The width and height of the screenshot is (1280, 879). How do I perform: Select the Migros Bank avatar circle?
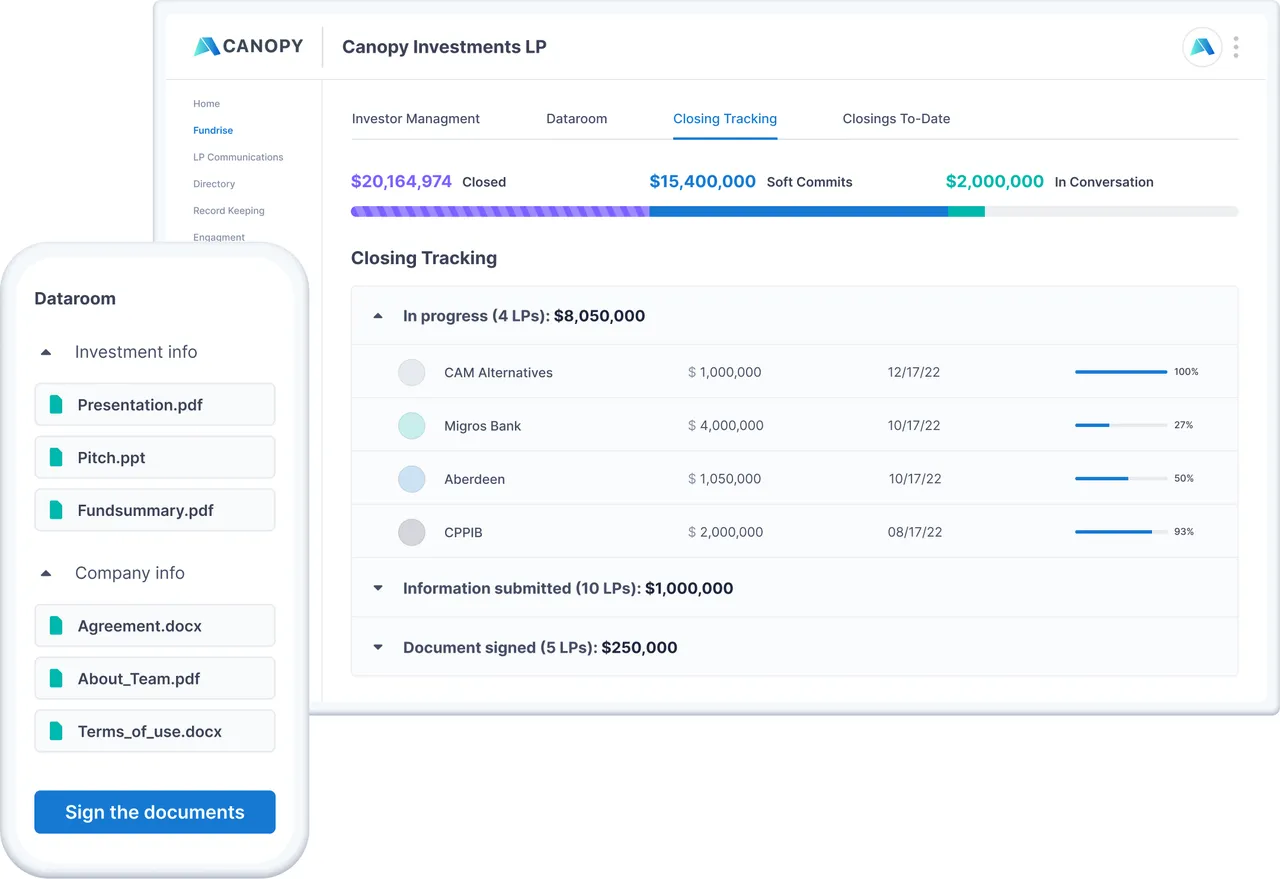pyautogui.click(x=412, y=426)
